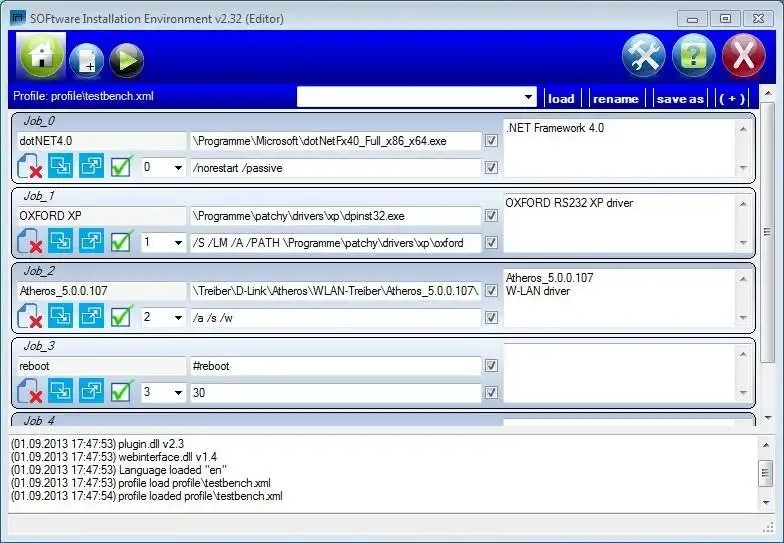Click green checkmark icon in Job_0

122,166
